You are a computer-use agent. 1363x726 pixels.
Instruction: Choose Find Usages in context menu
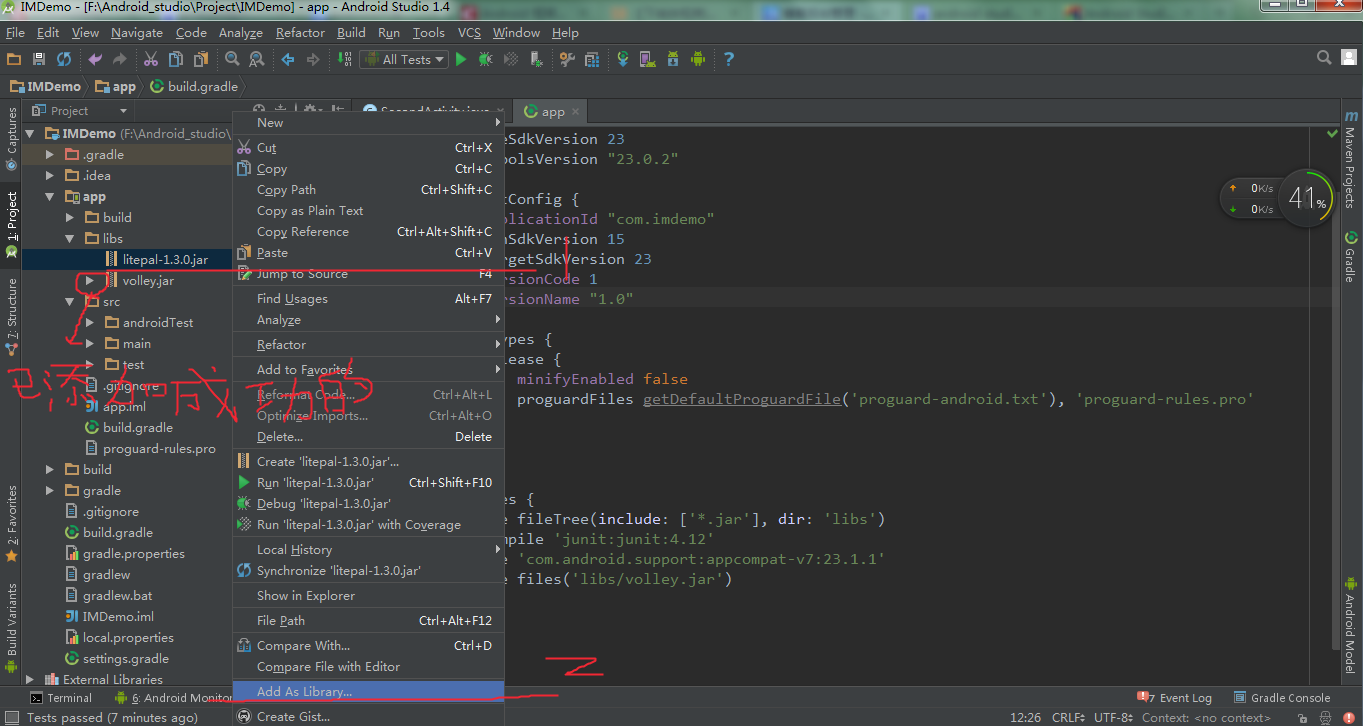[x=368, y=299]
